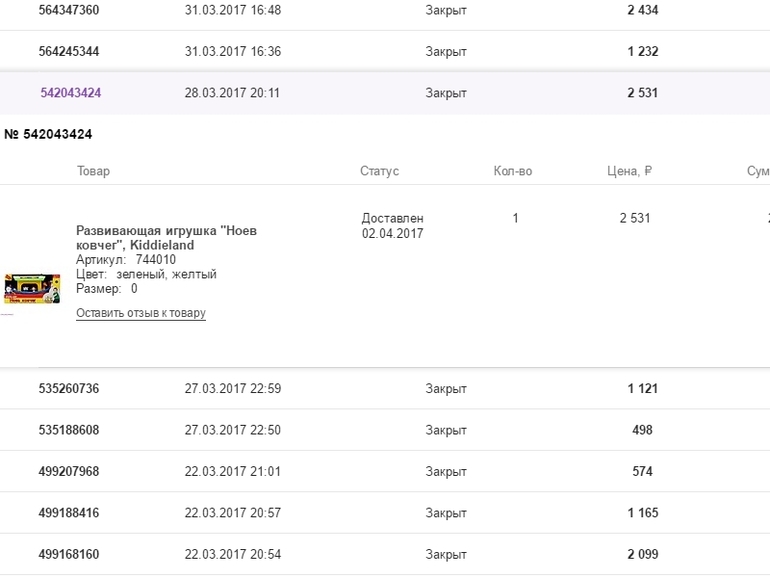Open order 535188608
Image resolution: width=770 pixels, height=578 pixels.
coord(68,430)
